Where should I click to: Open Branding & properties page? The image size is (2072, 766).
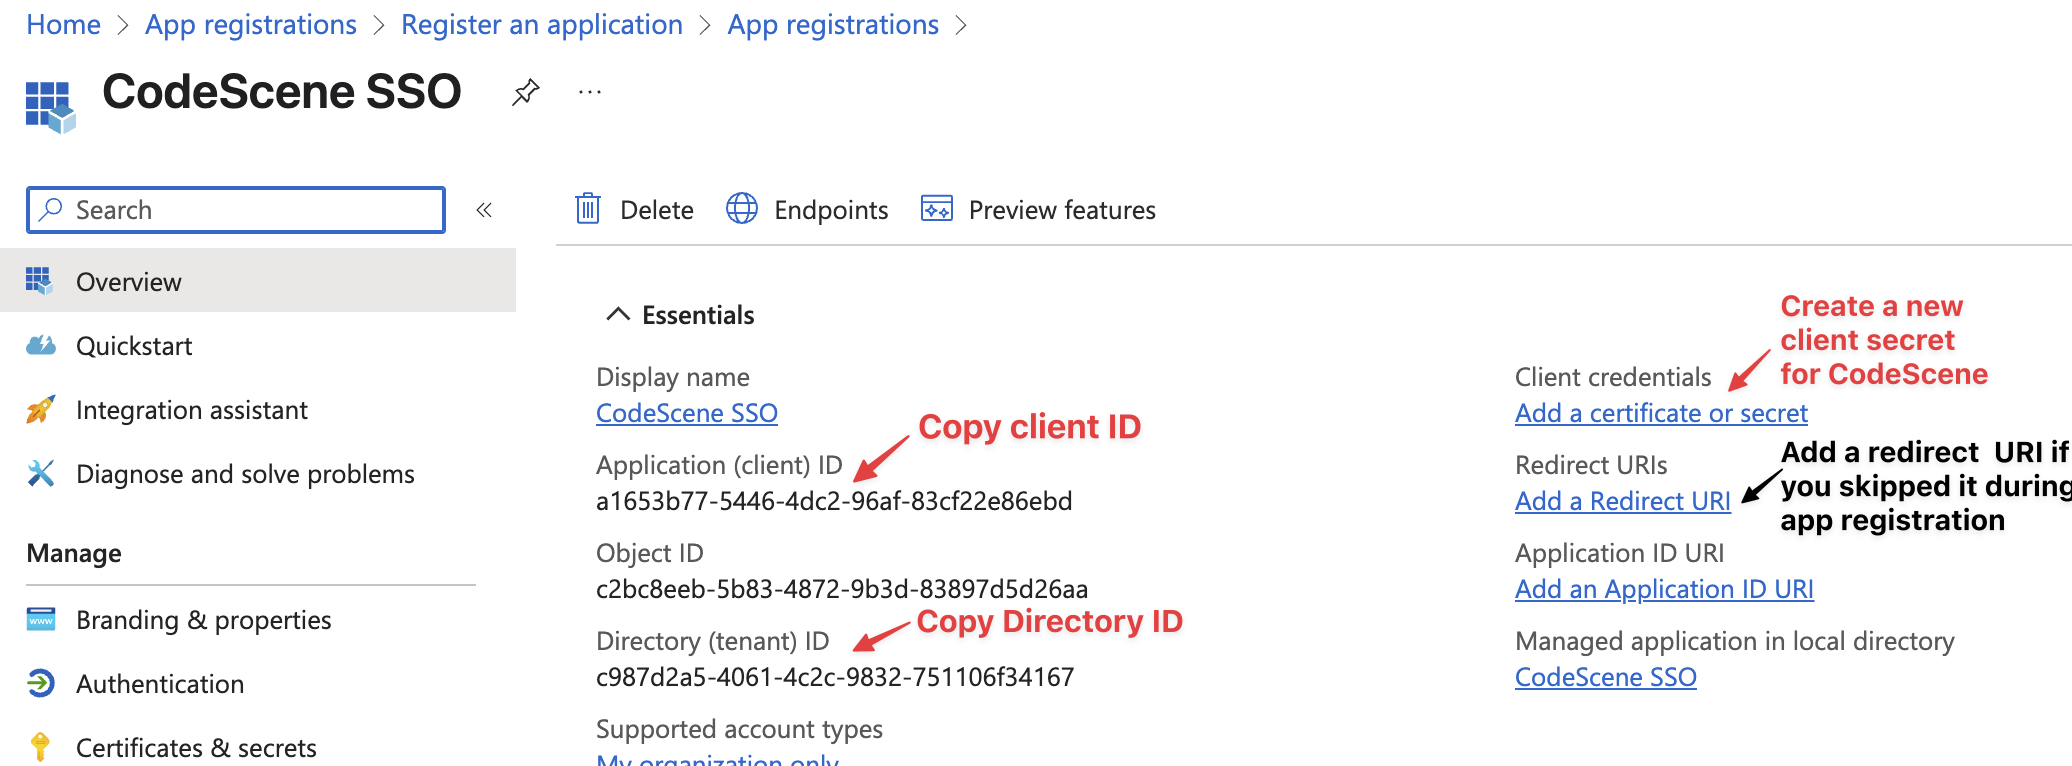pyautogui.click(x=258, y=619)
